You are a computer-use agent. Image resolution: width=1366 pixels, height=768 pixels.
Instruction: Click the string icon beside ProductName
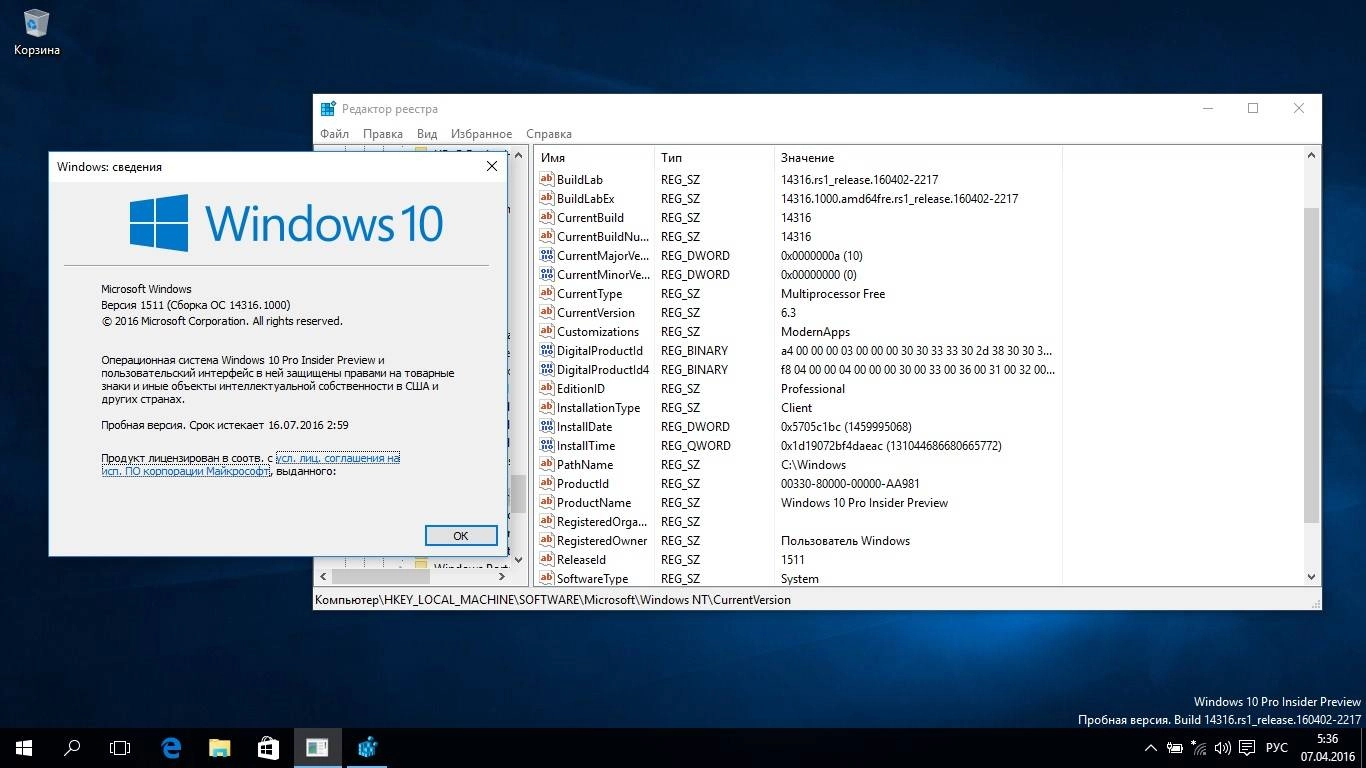pos(547,502)
